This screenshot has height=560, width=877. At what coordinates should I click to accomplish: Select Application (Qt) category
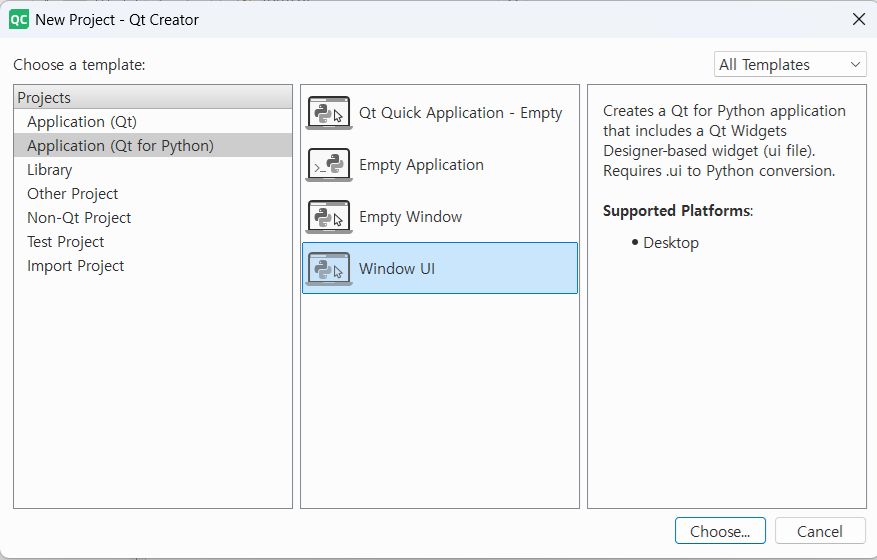point(153,121)
